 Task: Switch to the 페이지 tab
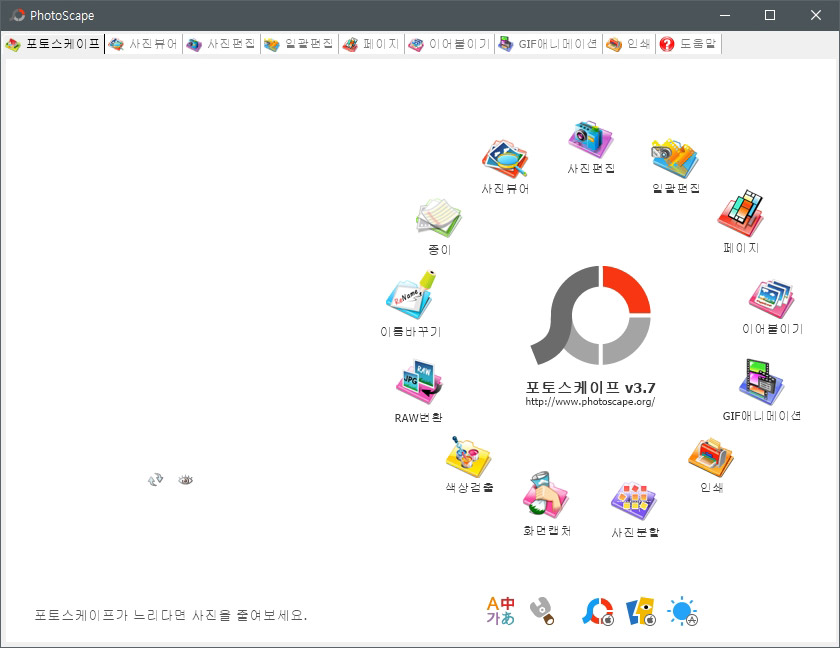click(371, 44)
